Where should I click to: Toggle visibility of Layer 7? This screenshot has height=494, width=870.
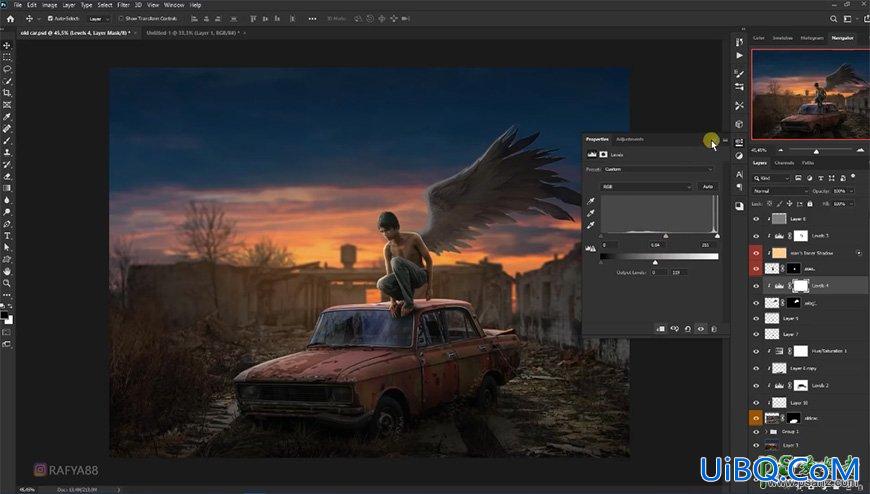coord(756,334)
